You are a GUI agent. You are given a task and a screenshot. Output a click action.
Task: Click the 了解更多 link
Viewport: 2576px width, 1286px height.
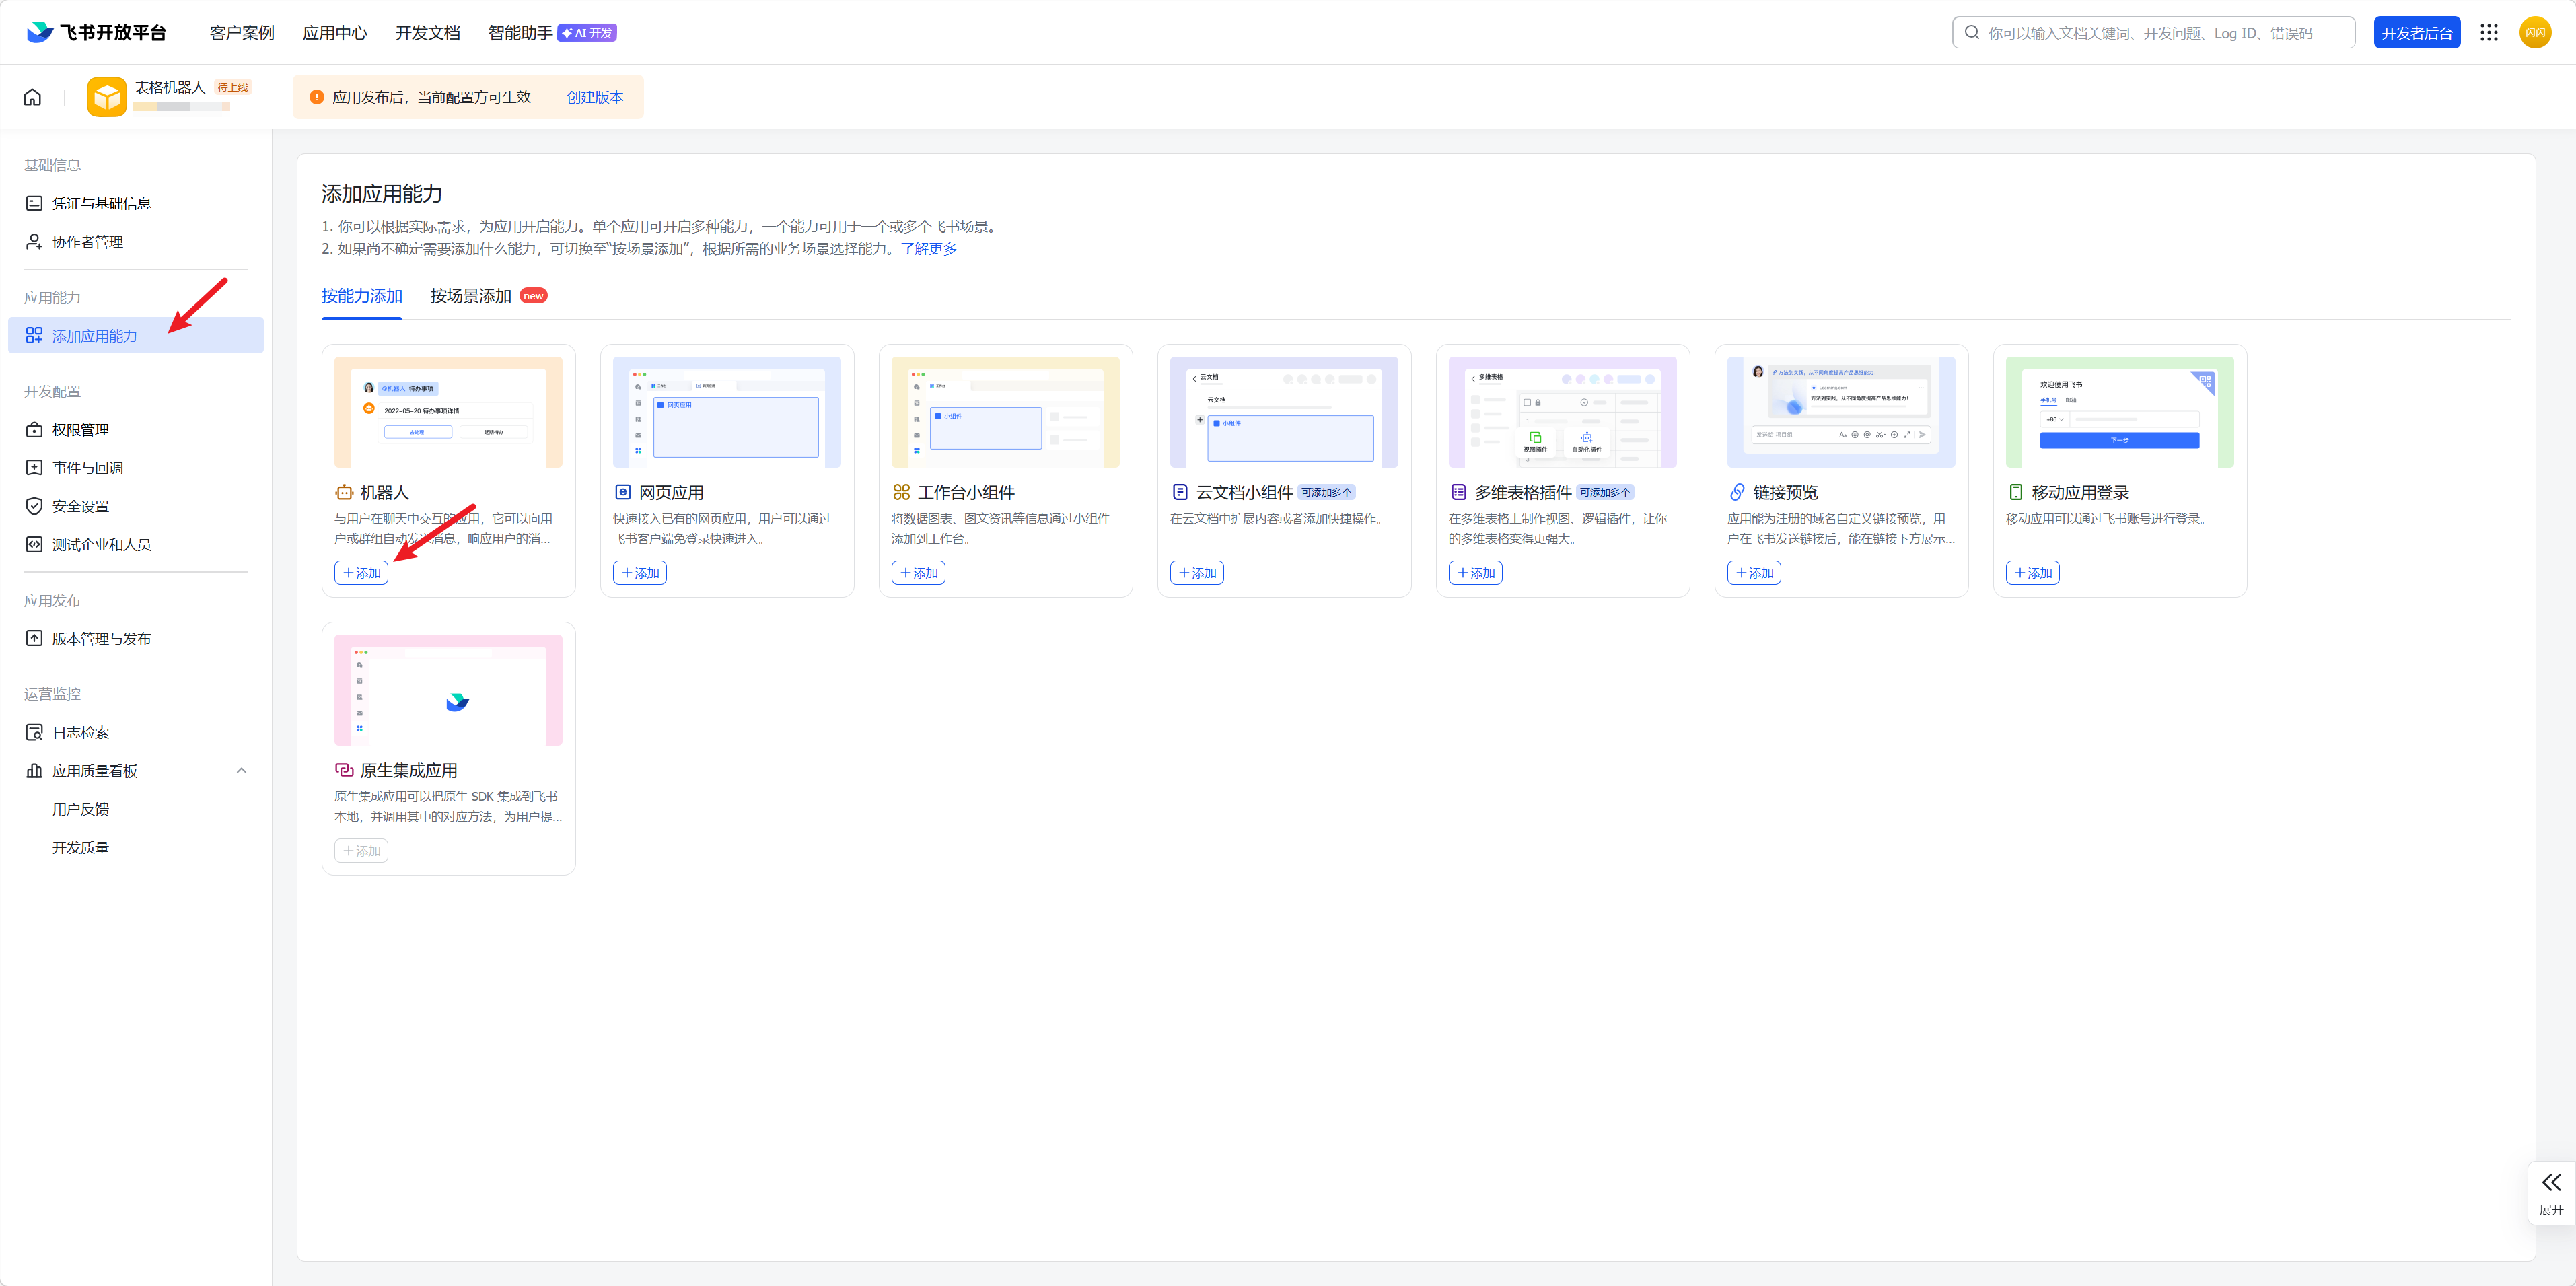point(928,248)
